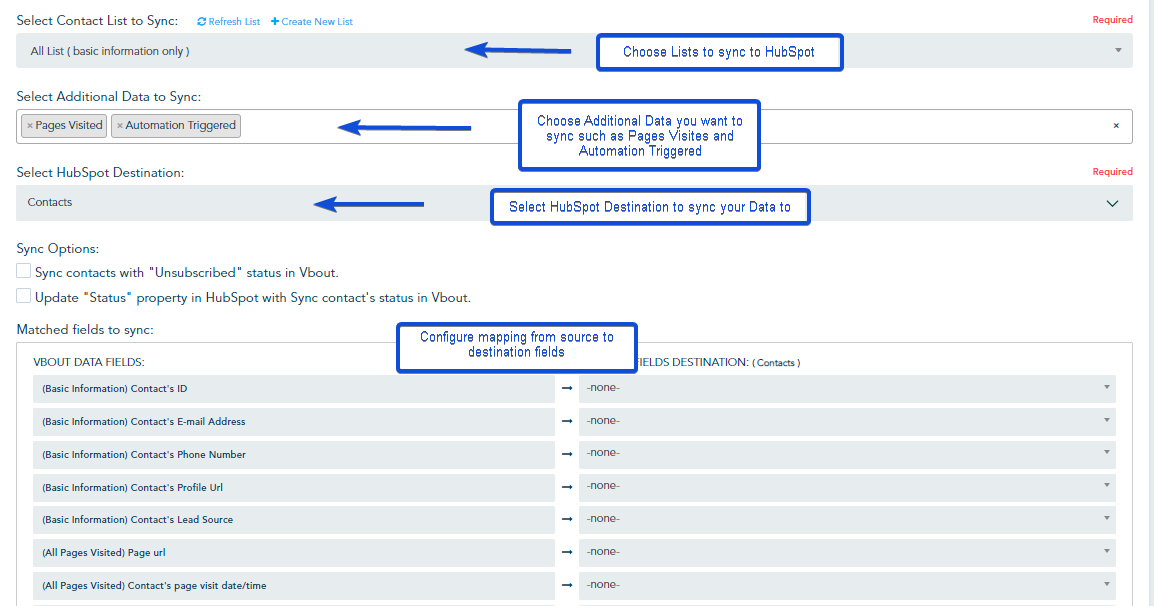This screenshot has height=606, width=1154.
Task: Select the (All Pages Visited) Page url field
Action: (294, 553)
